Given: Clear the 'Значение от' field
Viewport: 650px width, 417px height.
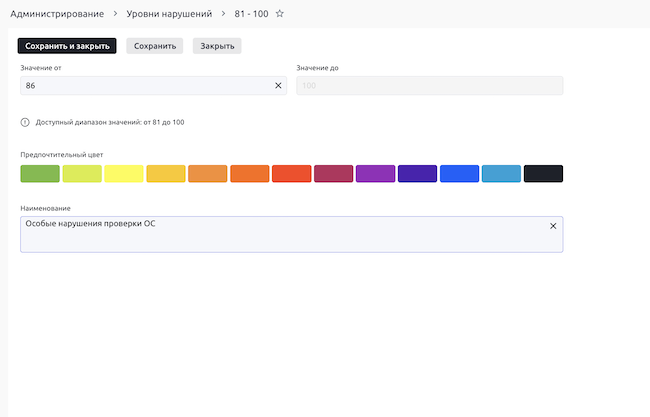Looking at the screenshot, I should click(x=278, y=85).
